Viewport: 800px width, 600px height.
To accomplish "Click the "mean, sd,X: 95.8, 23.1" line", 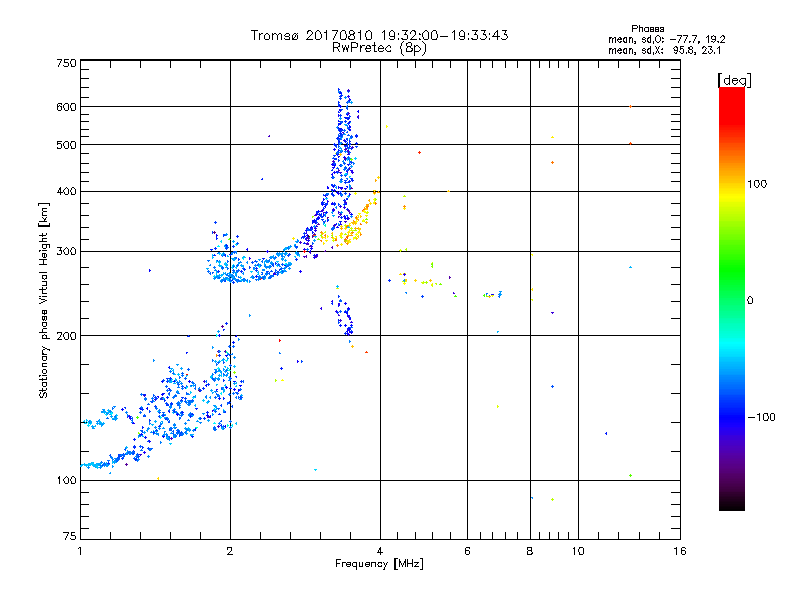I will click(664, 51).
